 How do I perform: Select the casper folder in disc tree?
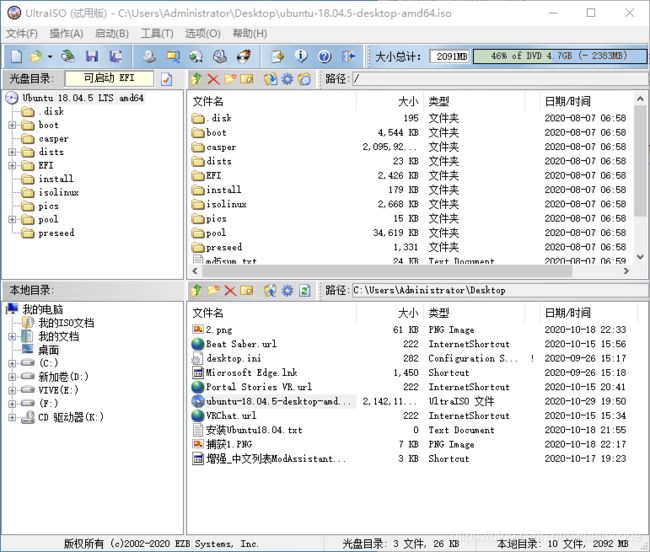pos(53,139)
